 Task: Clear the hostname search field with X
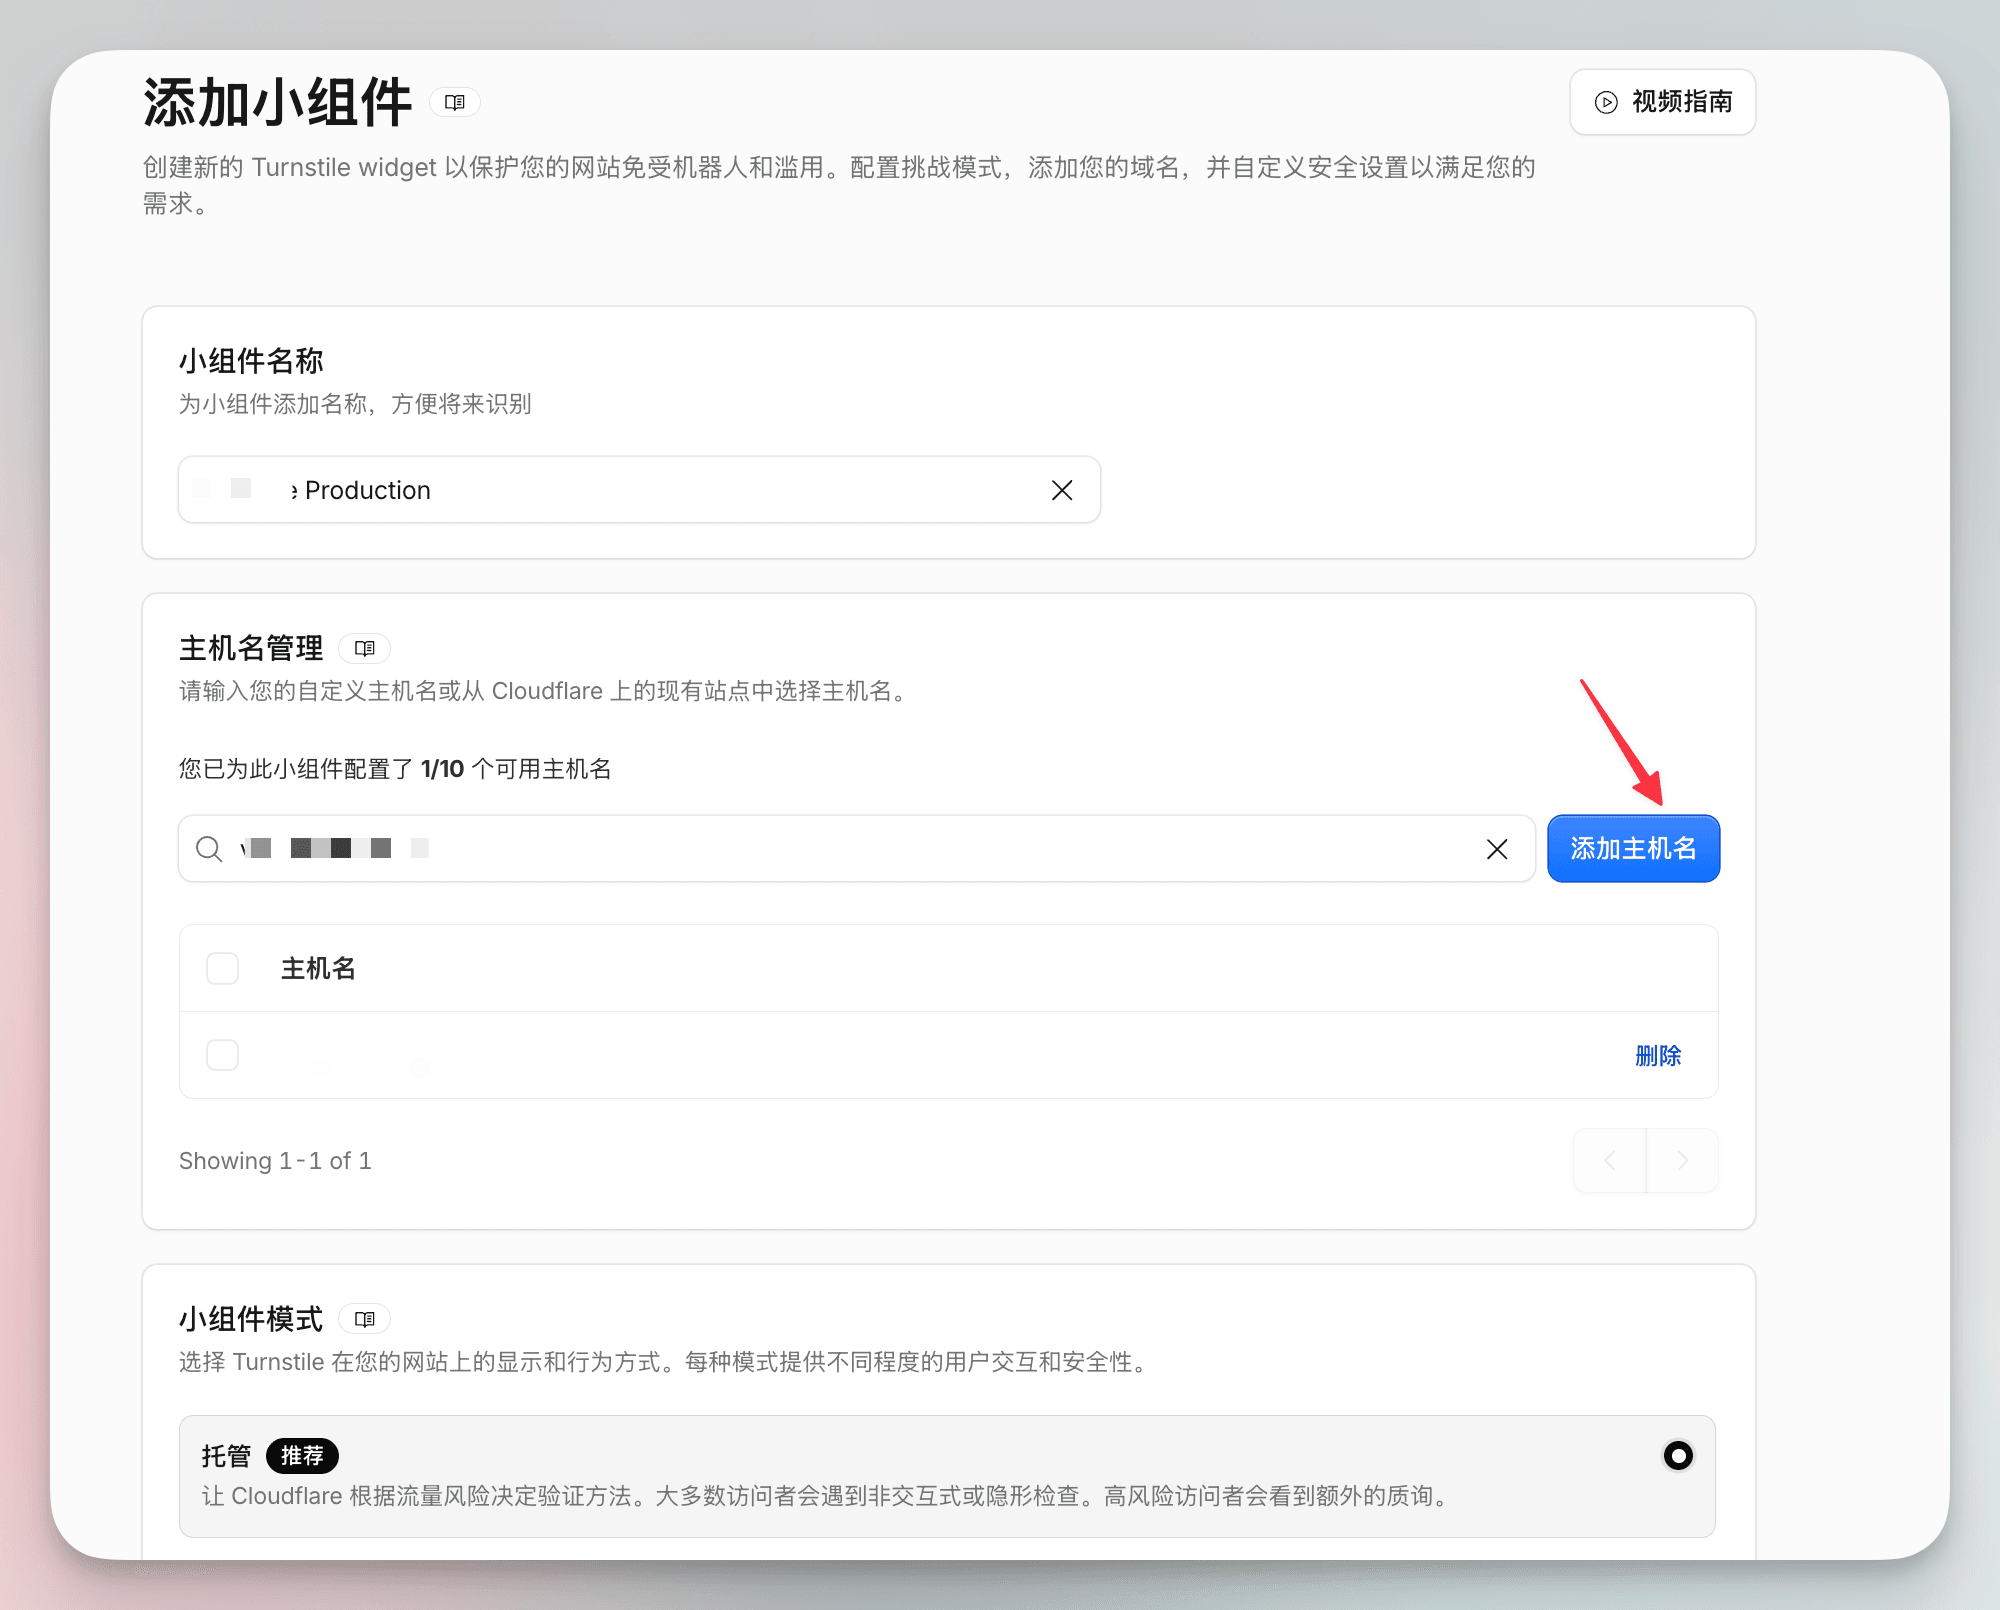[1497, 849]
